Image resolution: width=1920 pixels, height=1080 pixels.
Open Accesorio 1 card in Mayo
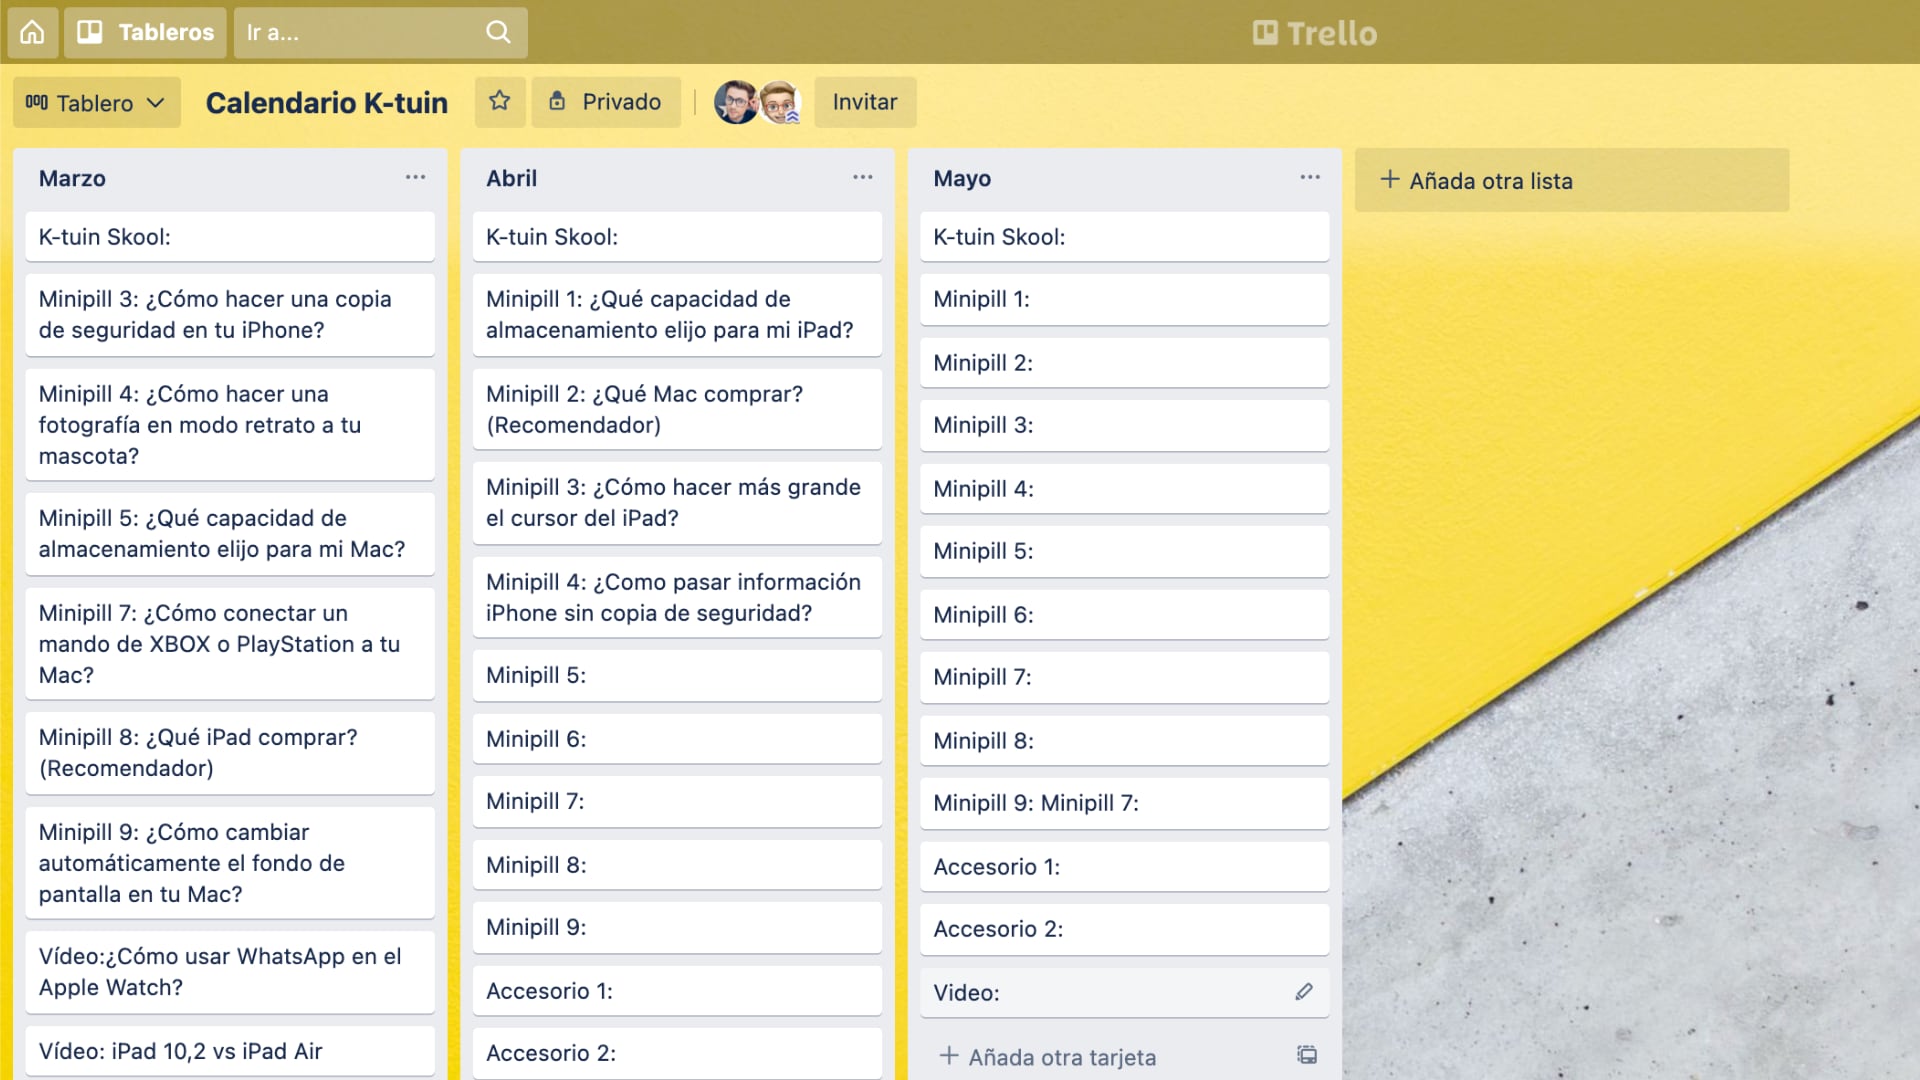click(x=1124, y=866)
